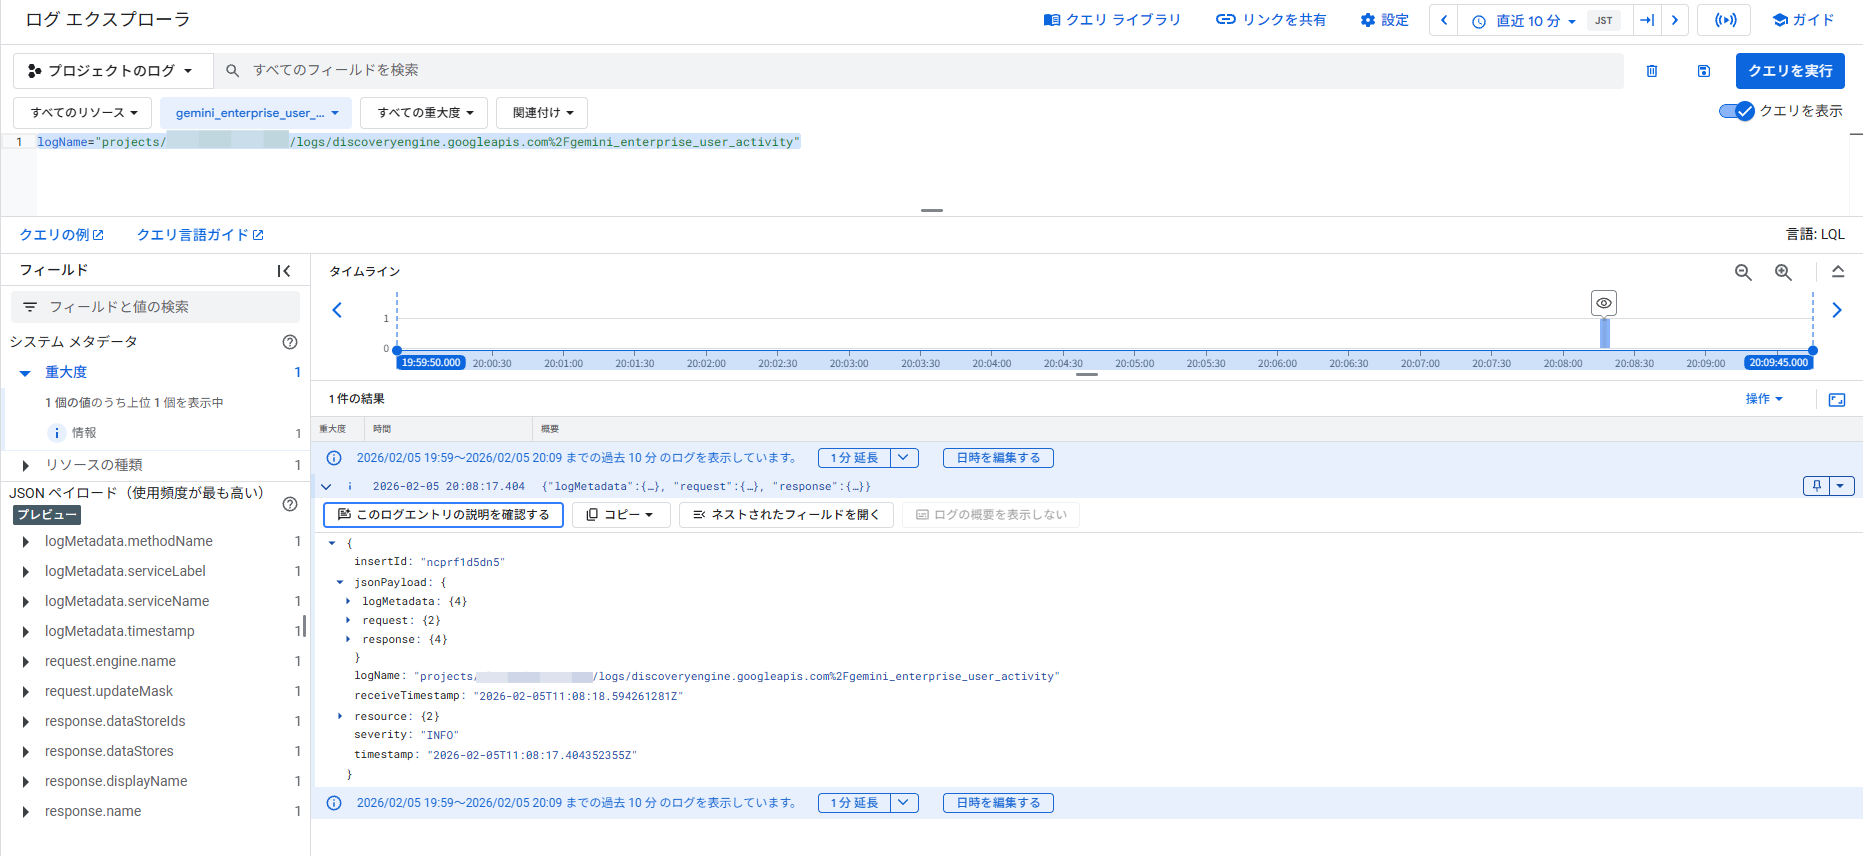The height and width of the screenshot is (856, 1866).
Task: Jump to latest time icon
Action: pyautogui.click(x=1647, y=20)
